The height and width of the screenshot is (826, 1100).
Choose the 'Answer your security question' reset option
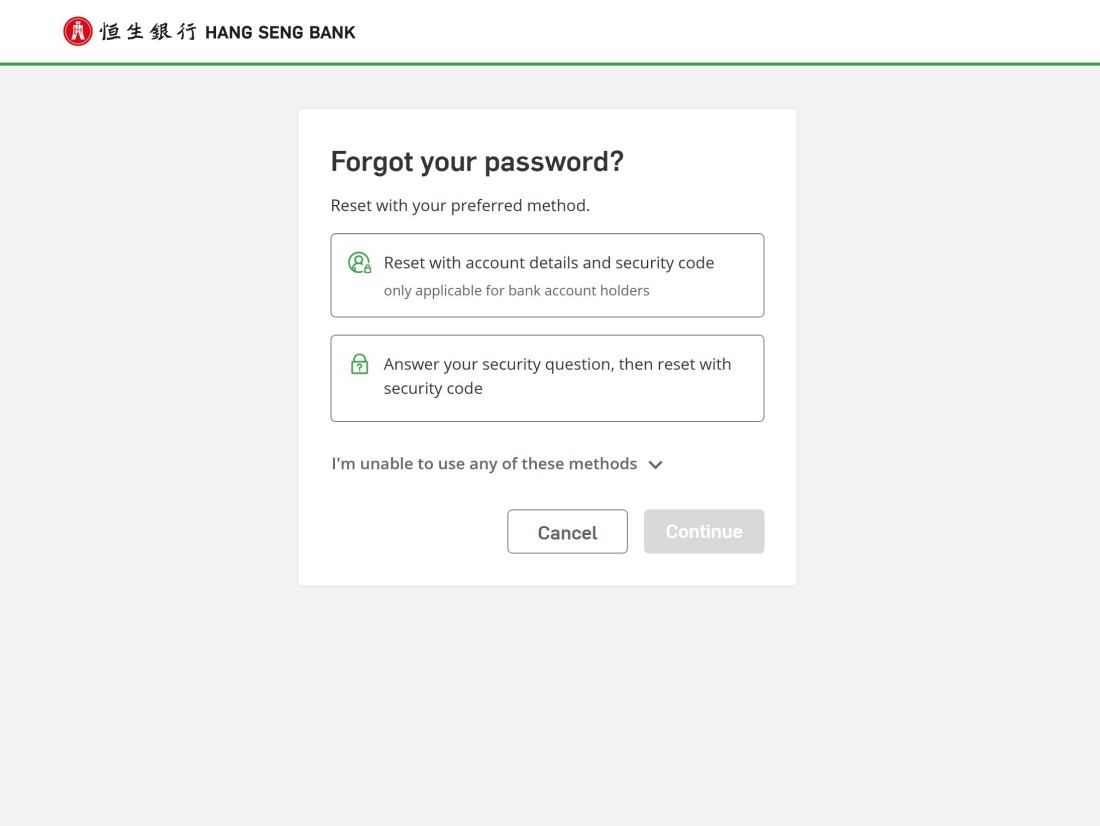point(557,365)
